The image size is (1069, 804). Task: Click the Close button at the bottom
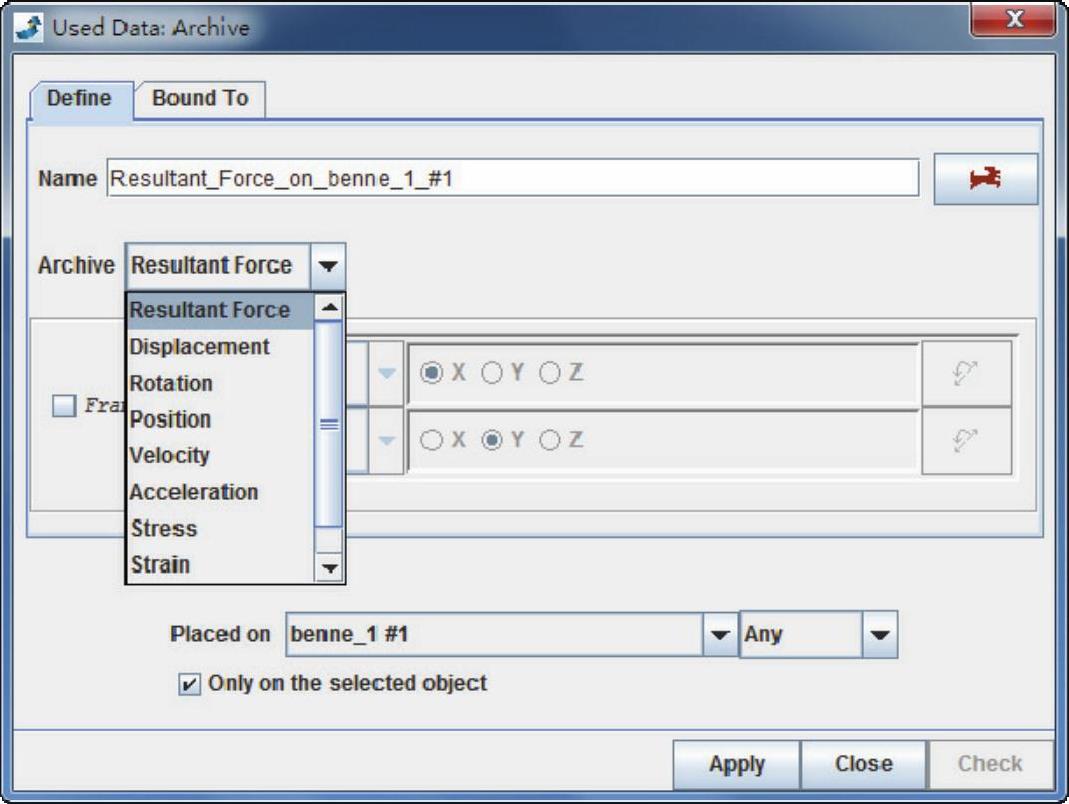tap(863, 764)
